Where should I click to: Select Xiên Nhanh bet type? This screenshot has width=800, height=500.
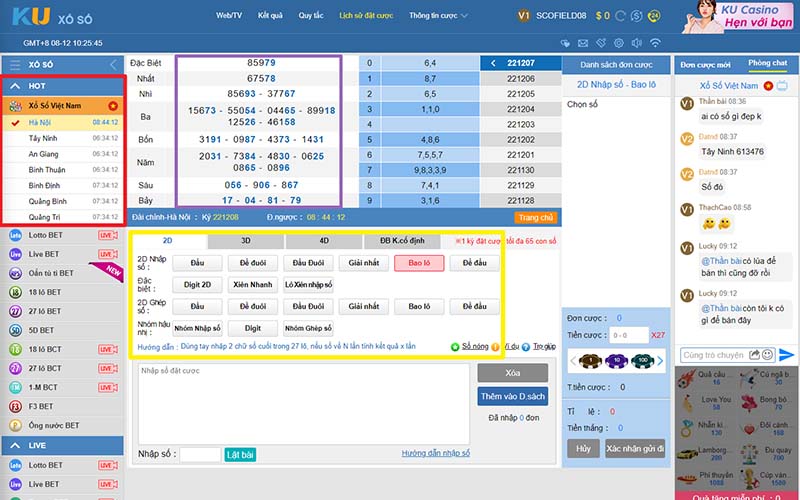[253, 285]
